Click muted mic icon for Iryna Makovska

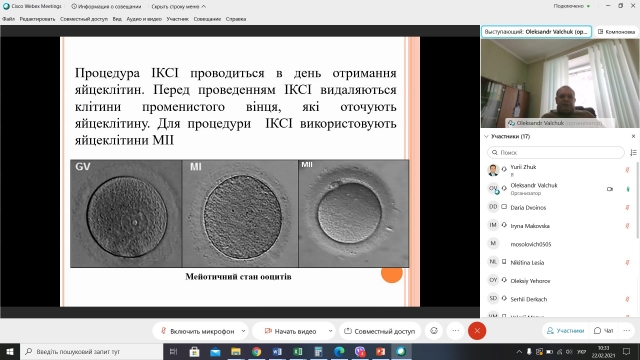[x=627, y=226]
